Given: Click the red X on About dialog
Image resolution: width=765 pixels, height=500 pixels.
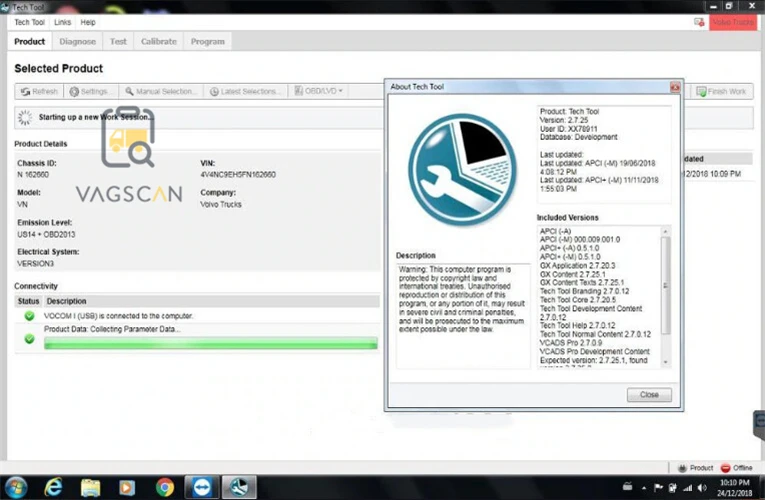Looking at the screenshot, I should [x=675, y=87].
